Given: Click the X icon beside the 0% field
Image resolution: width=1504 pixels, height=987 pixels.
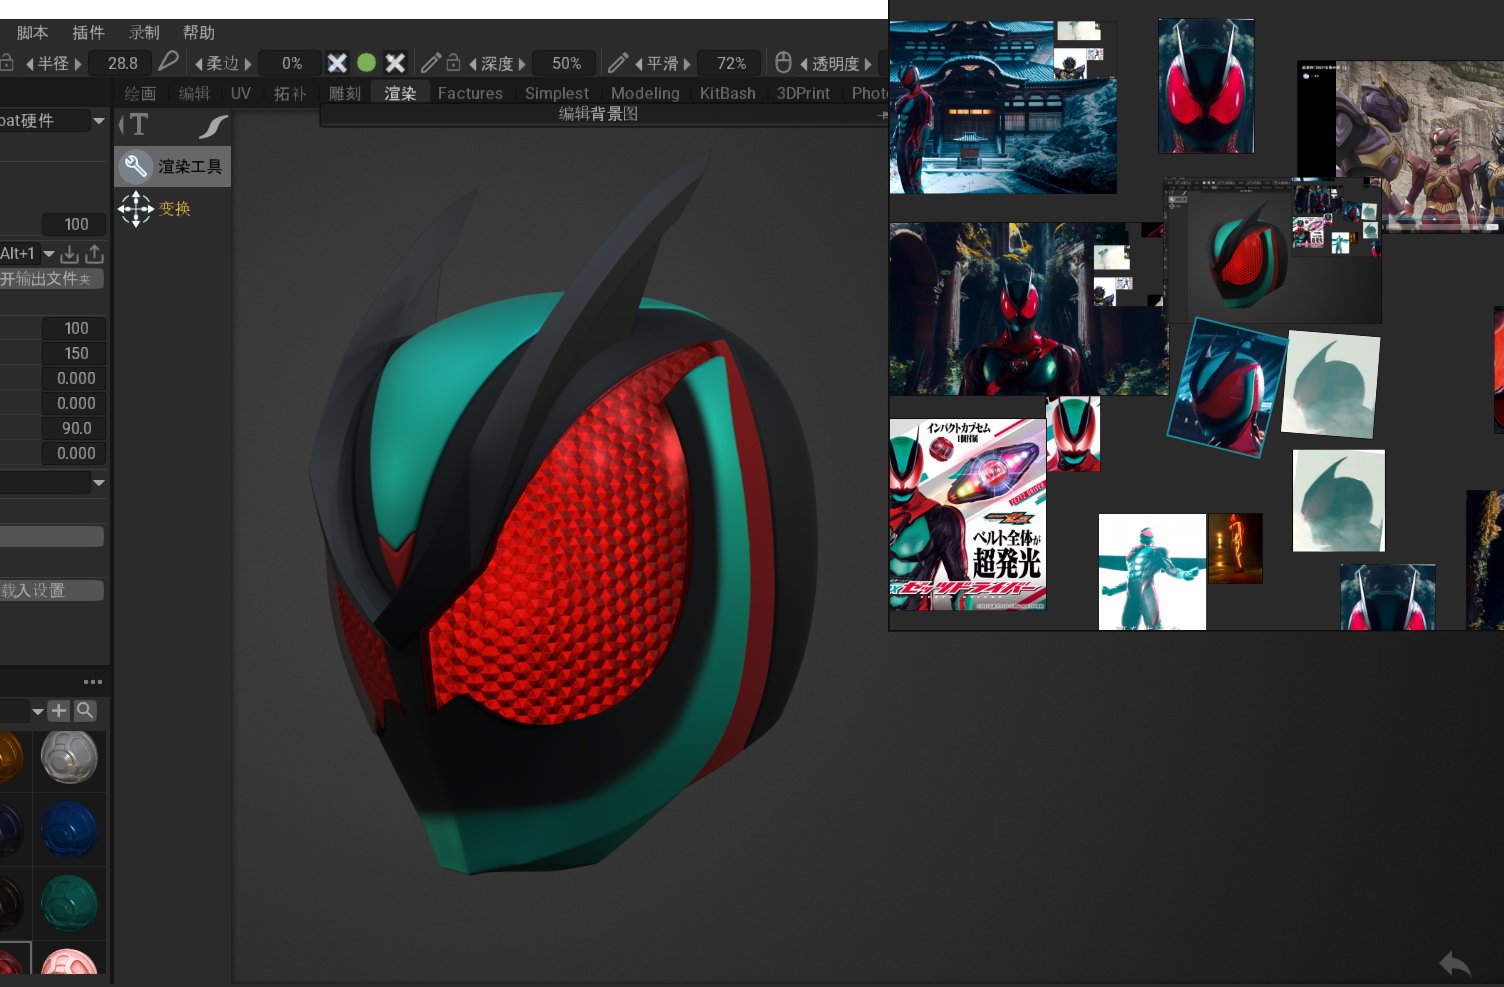Looking at the screenshot, I should click(337, 63).
